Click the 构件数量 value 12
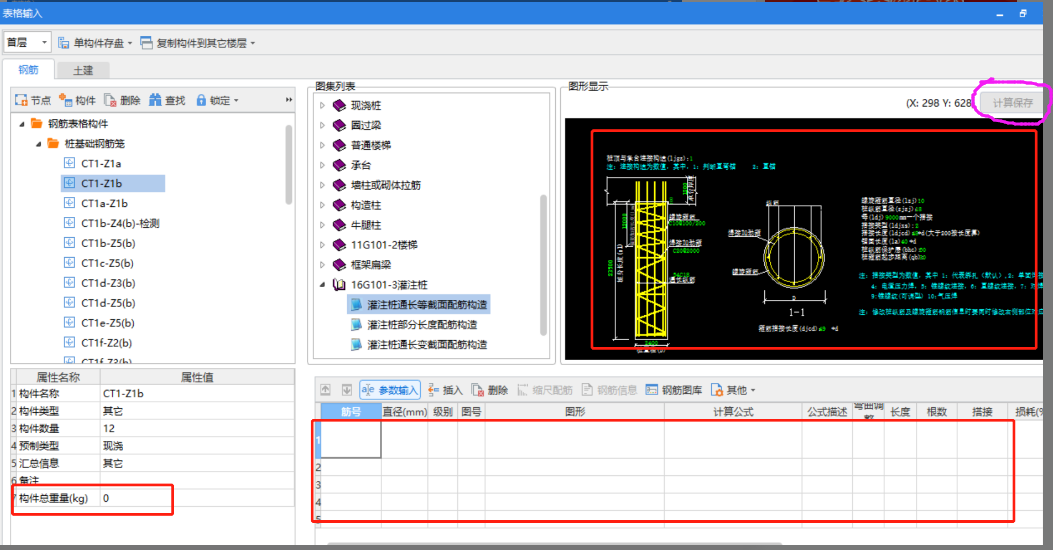Screen dimensions: 1053x550 click(197, 428)
